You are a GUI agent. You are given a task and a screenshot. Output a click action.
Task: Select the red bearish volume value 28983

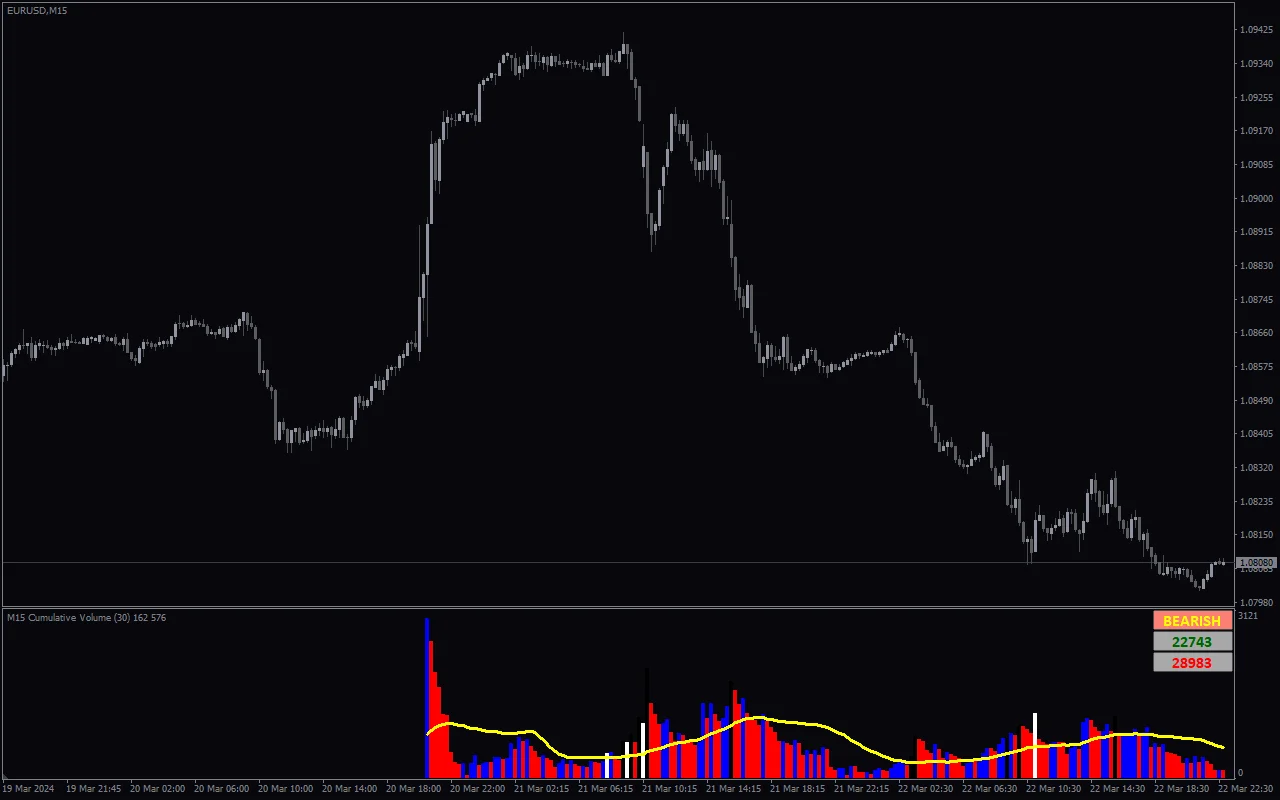(1192, 661)
